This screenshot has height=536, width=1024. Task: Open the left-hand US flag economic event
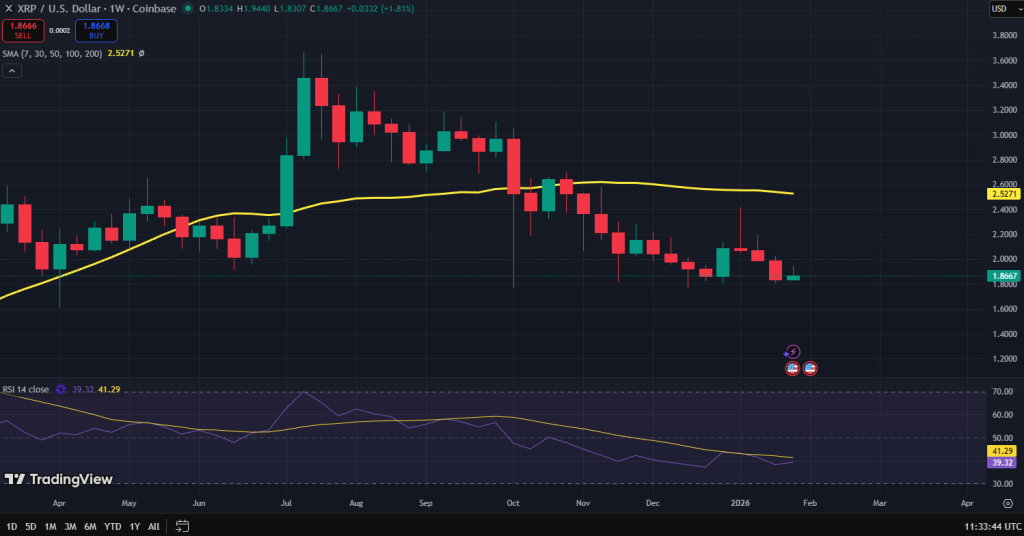792,368
